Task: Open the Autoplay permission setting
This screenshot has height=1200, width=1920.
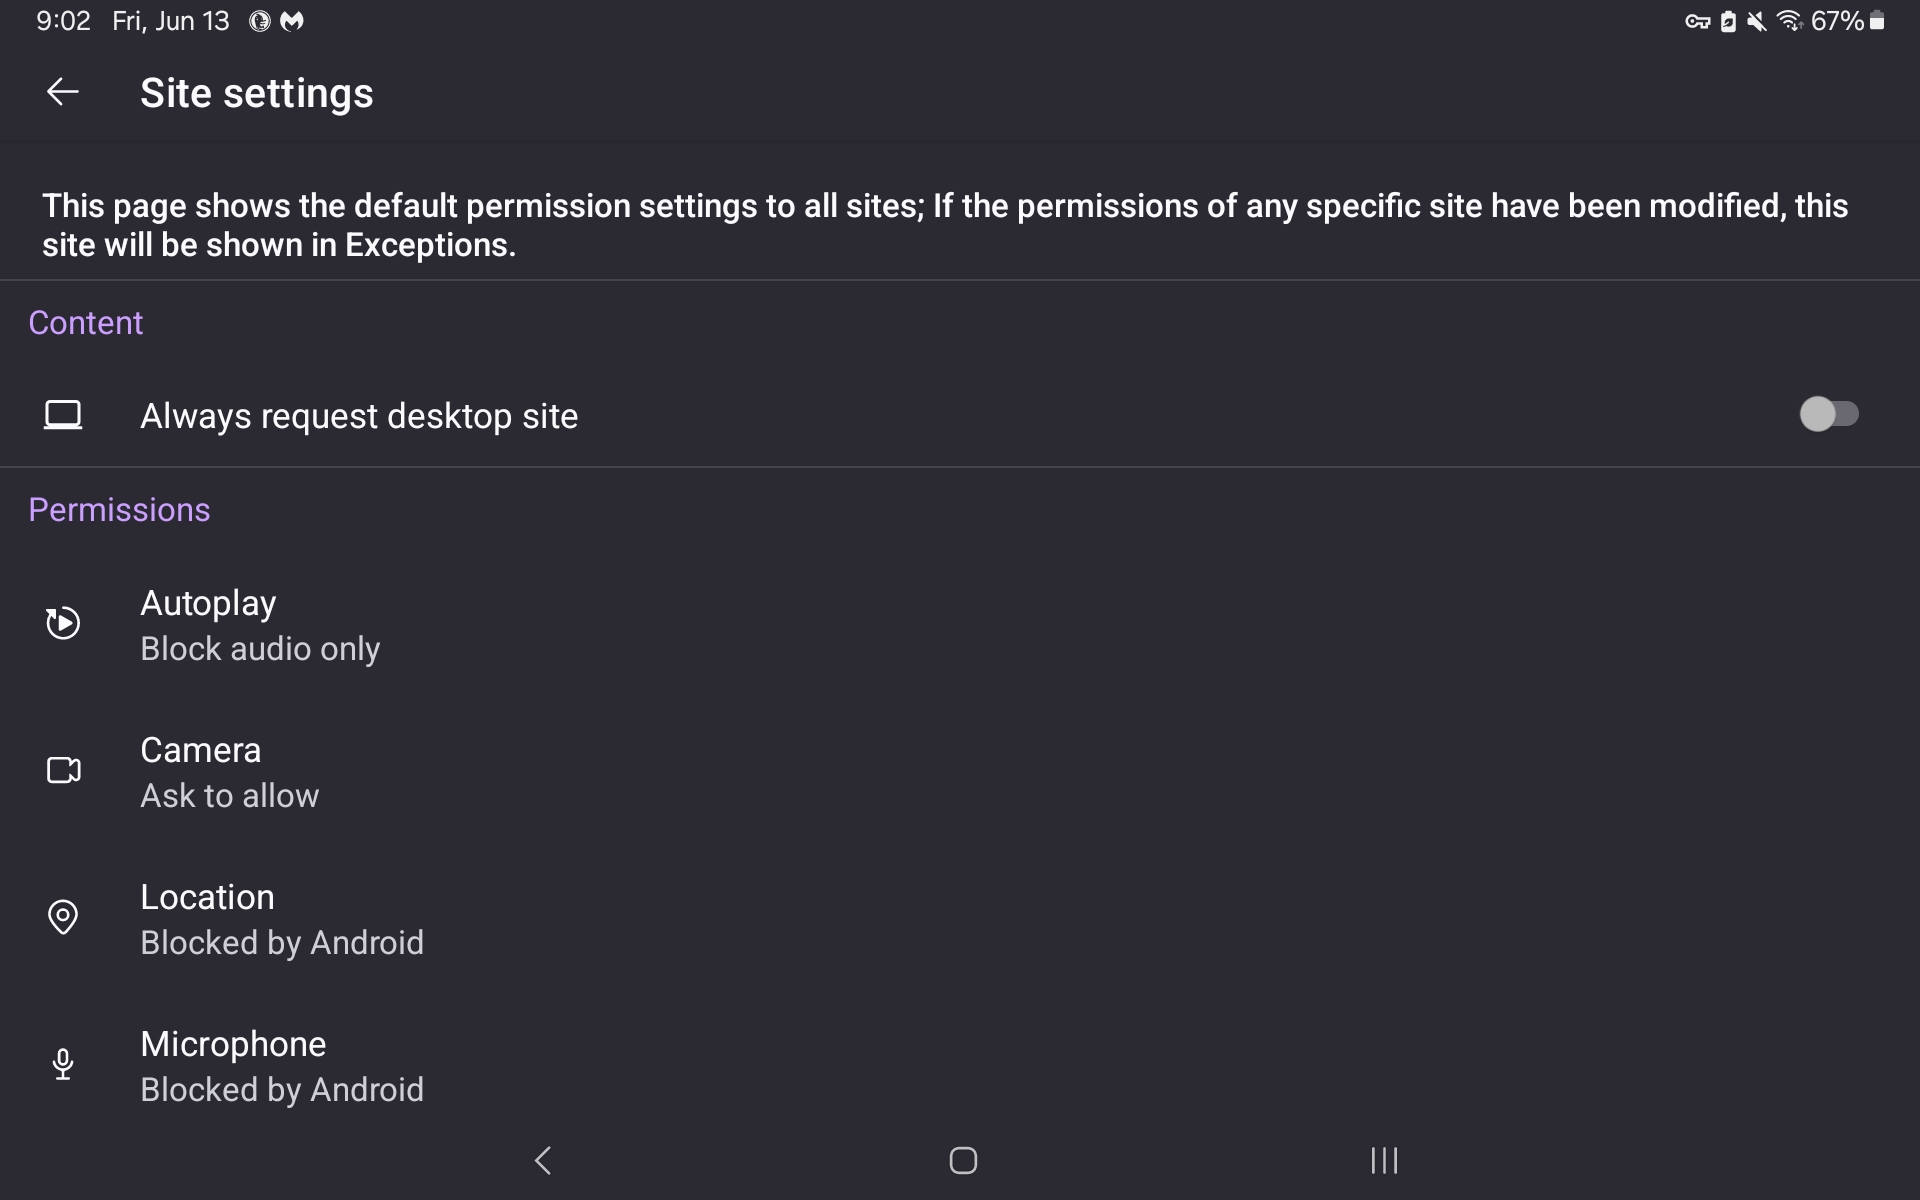Action: pos(960,625)
